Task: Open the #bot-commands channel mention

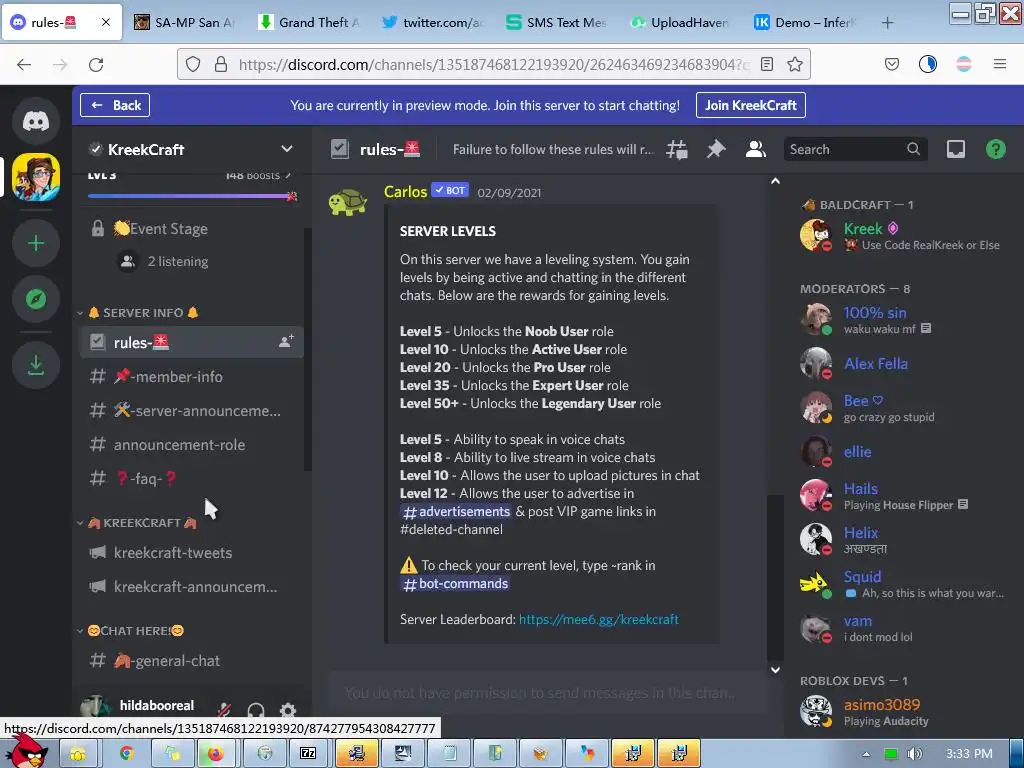Action: pos(455,583)
